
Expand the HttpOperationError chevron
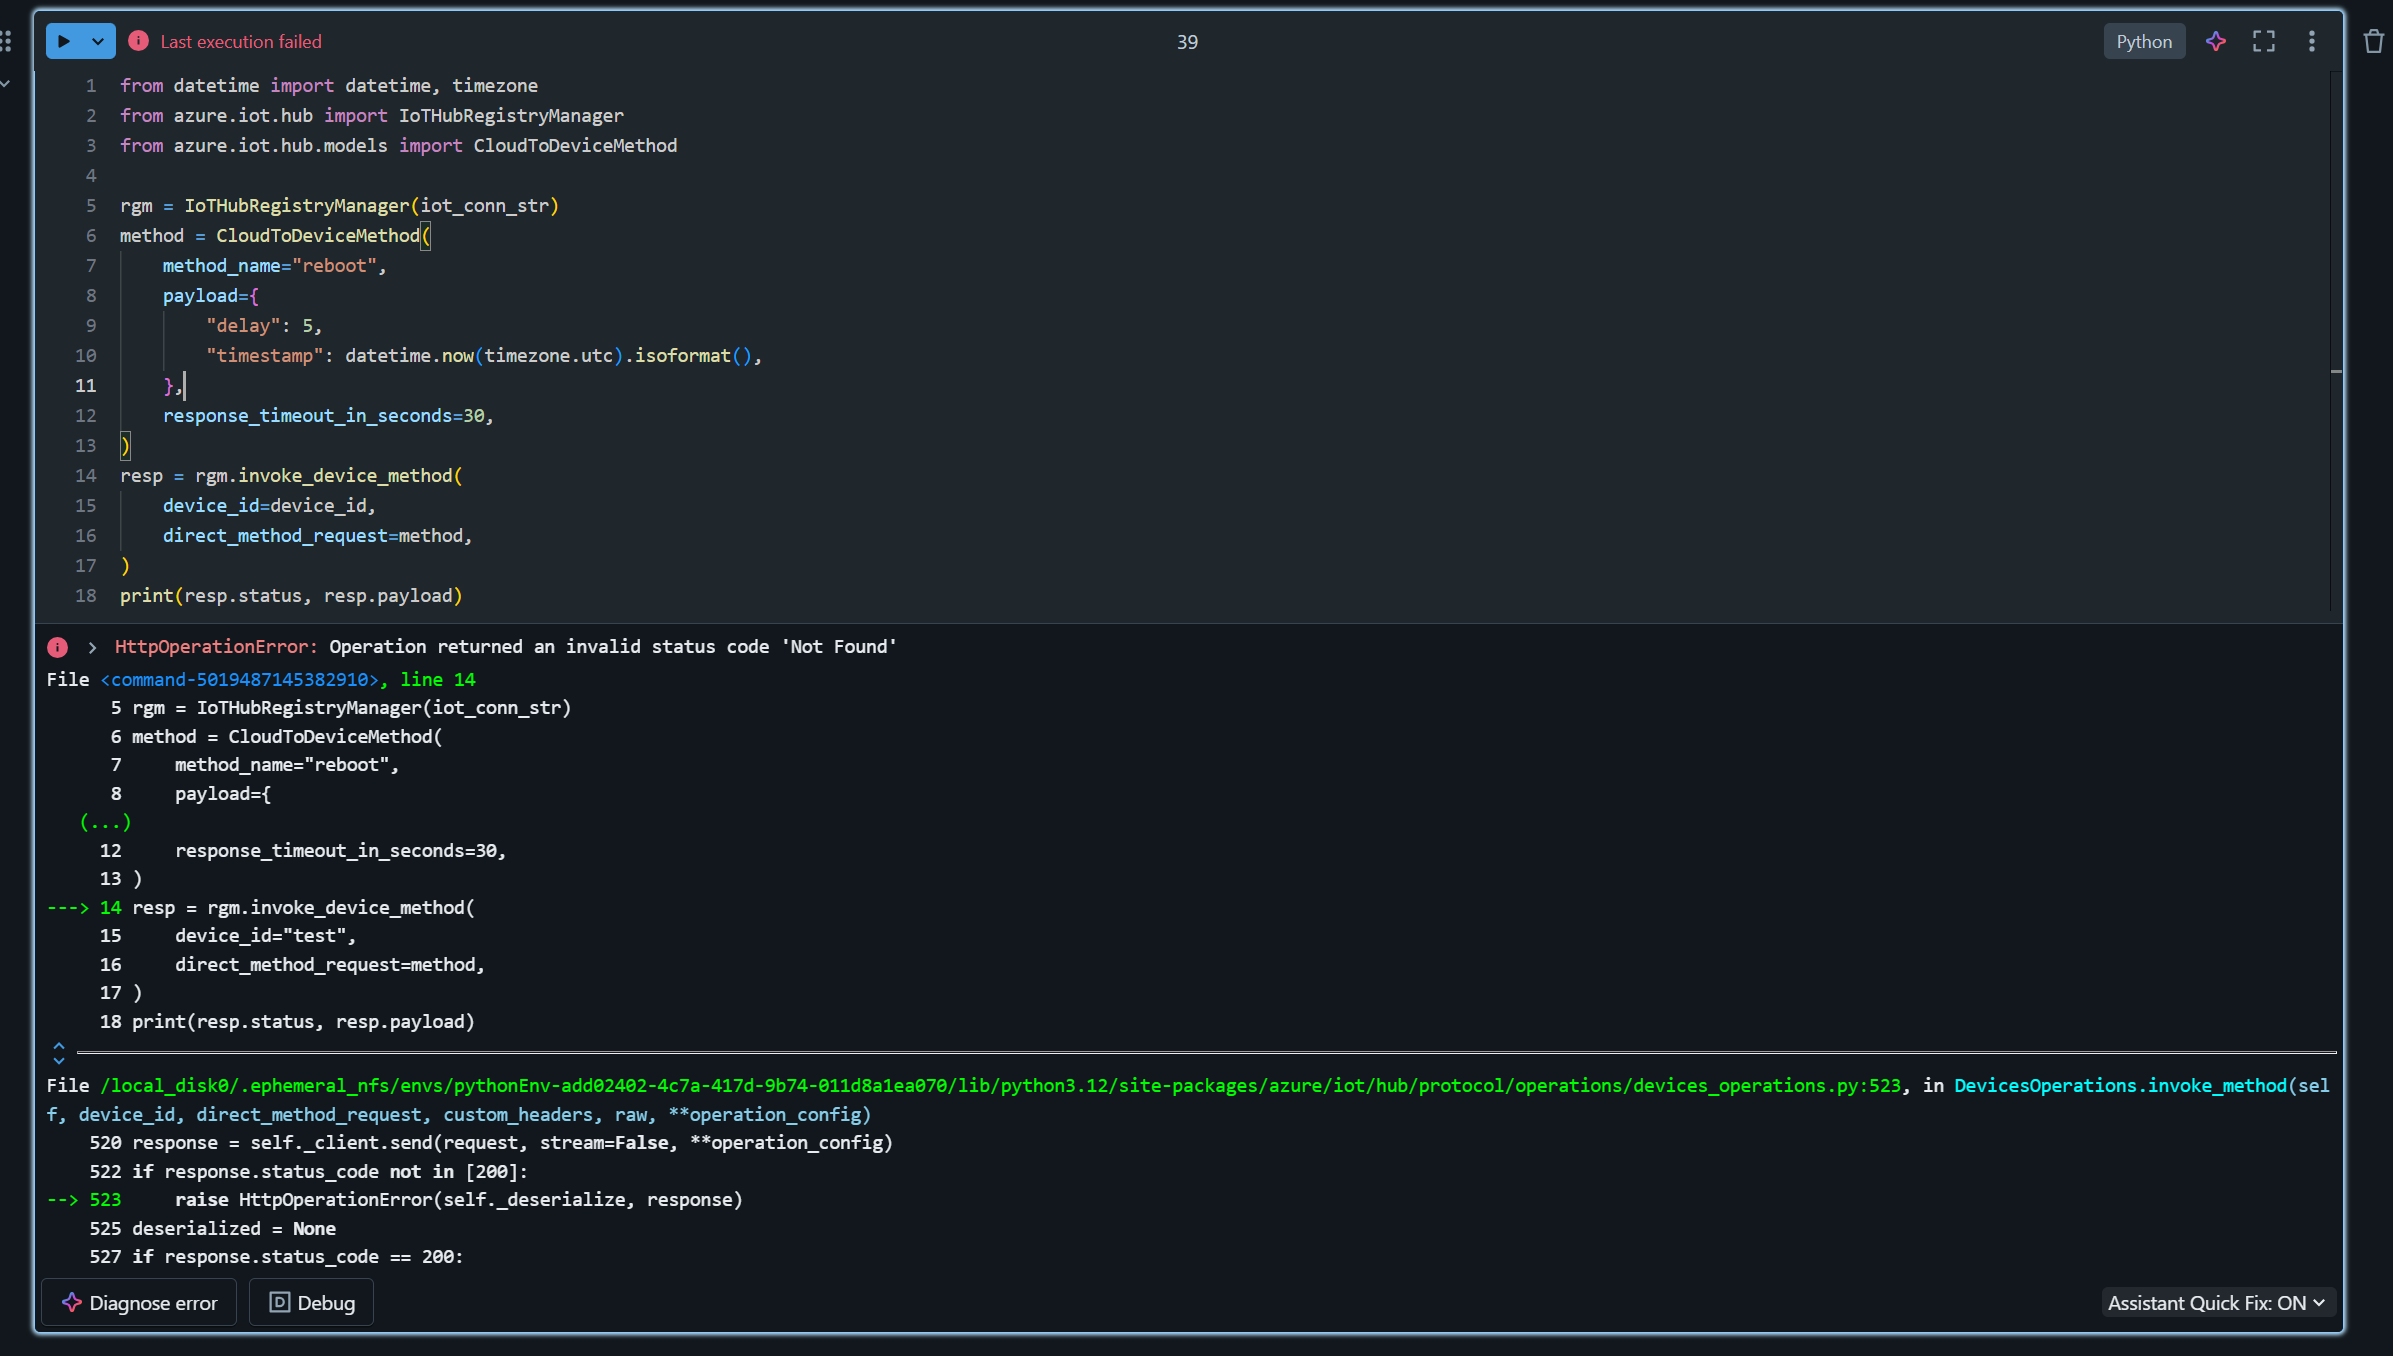pyautogui.click(x=92, y=647)
